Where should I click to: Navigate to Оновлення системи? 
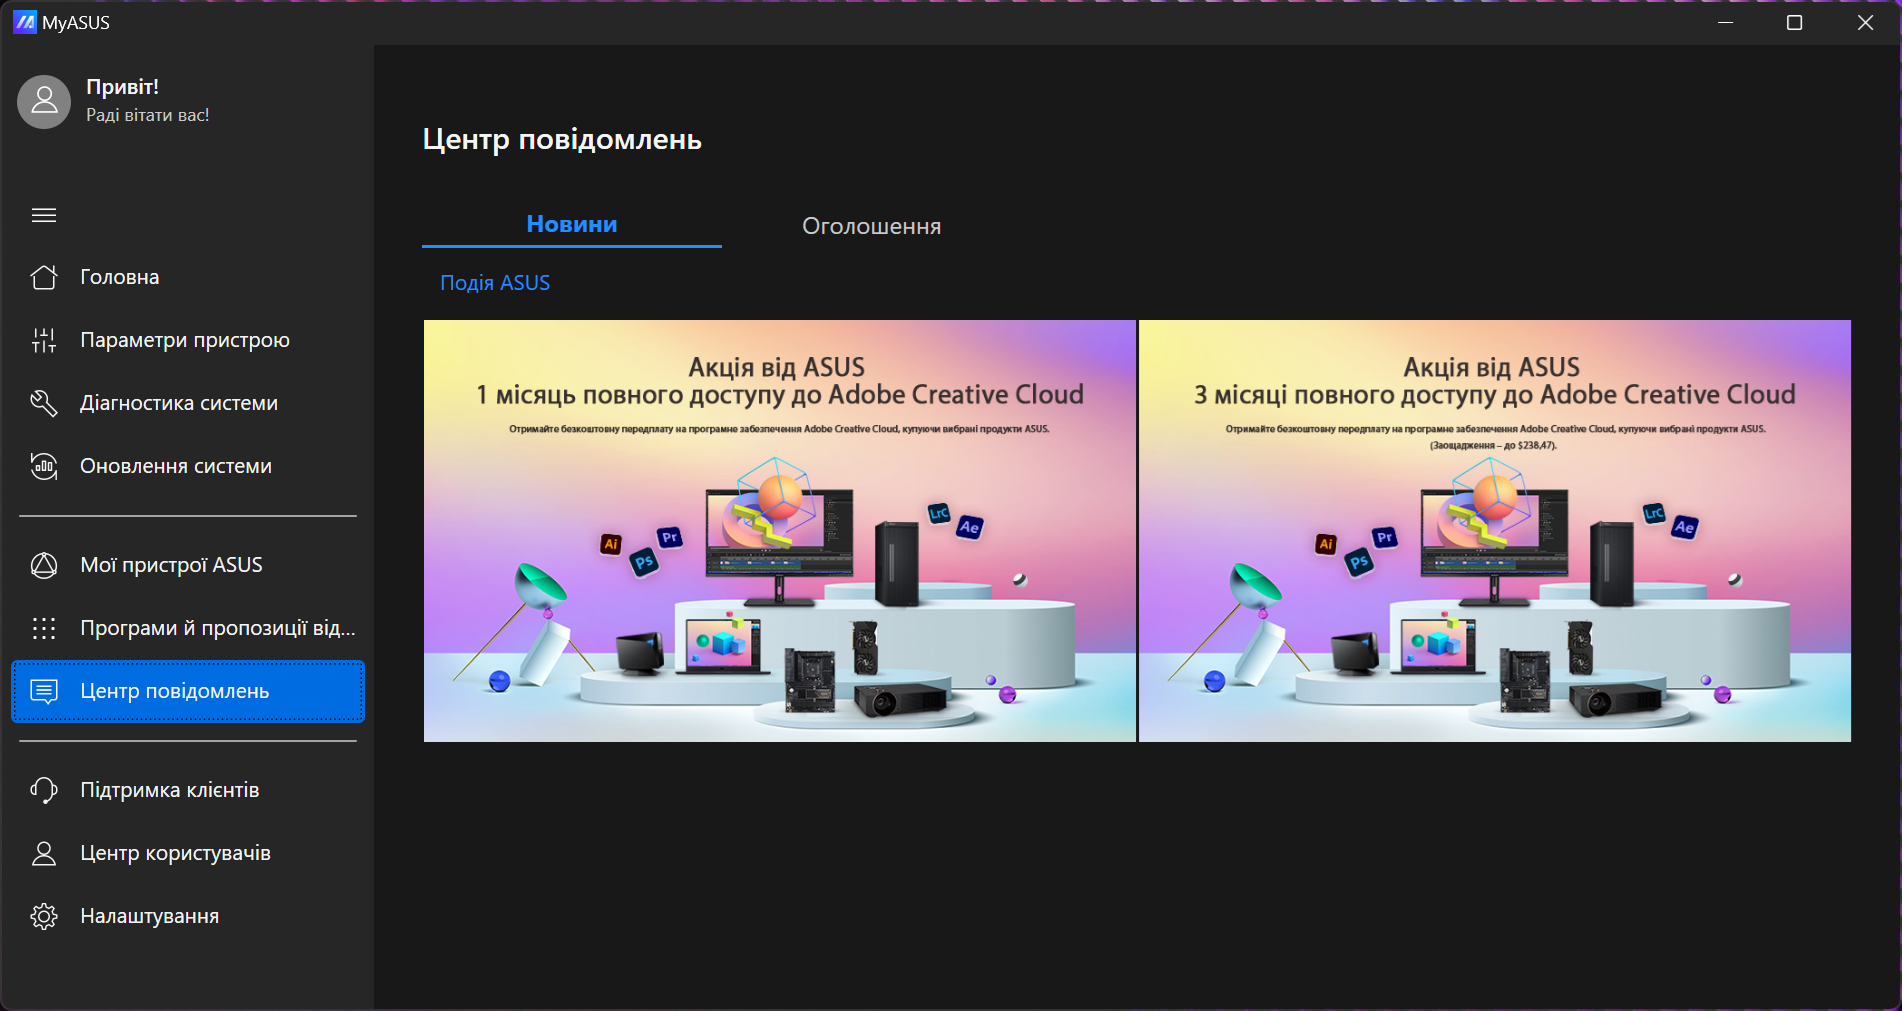coord(188,466)
